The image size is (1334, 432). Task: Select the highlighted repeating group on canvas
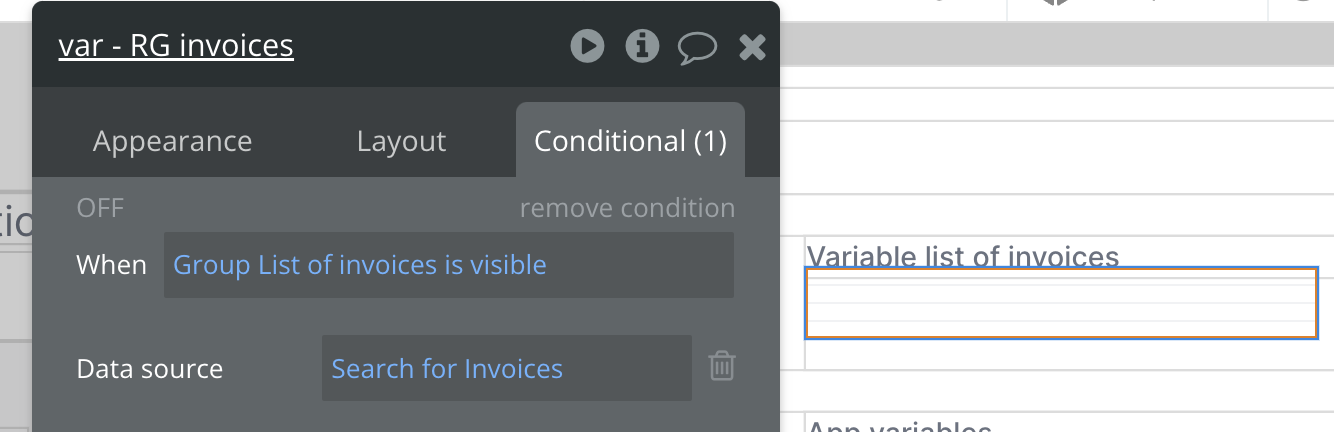(x=1061, y=303)
